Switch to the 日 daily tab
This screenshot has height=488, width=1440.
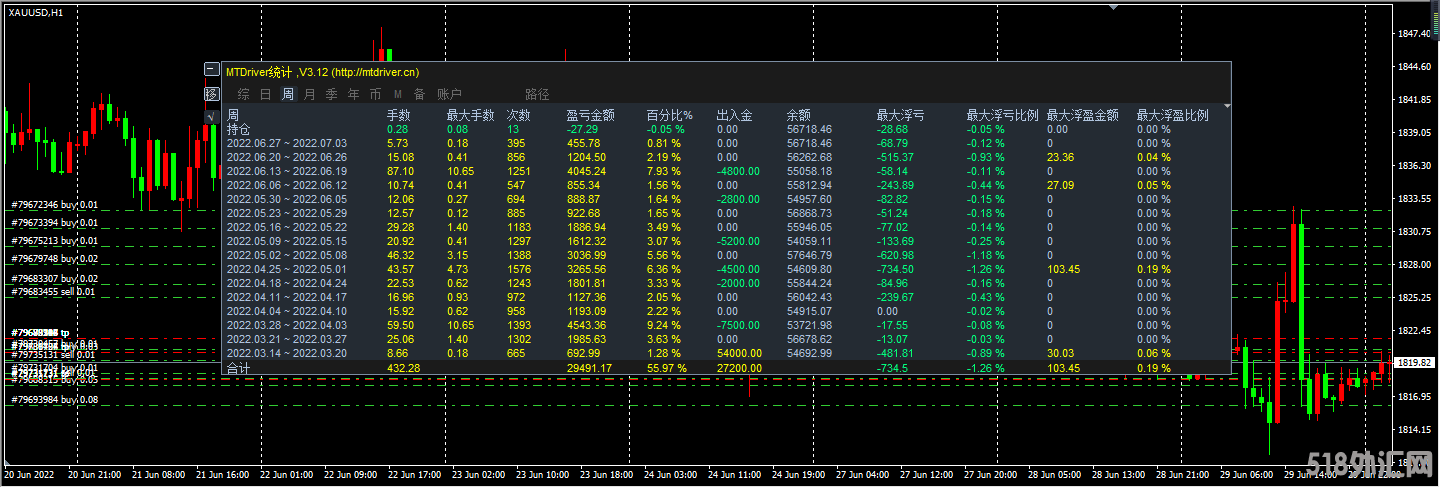266,94
